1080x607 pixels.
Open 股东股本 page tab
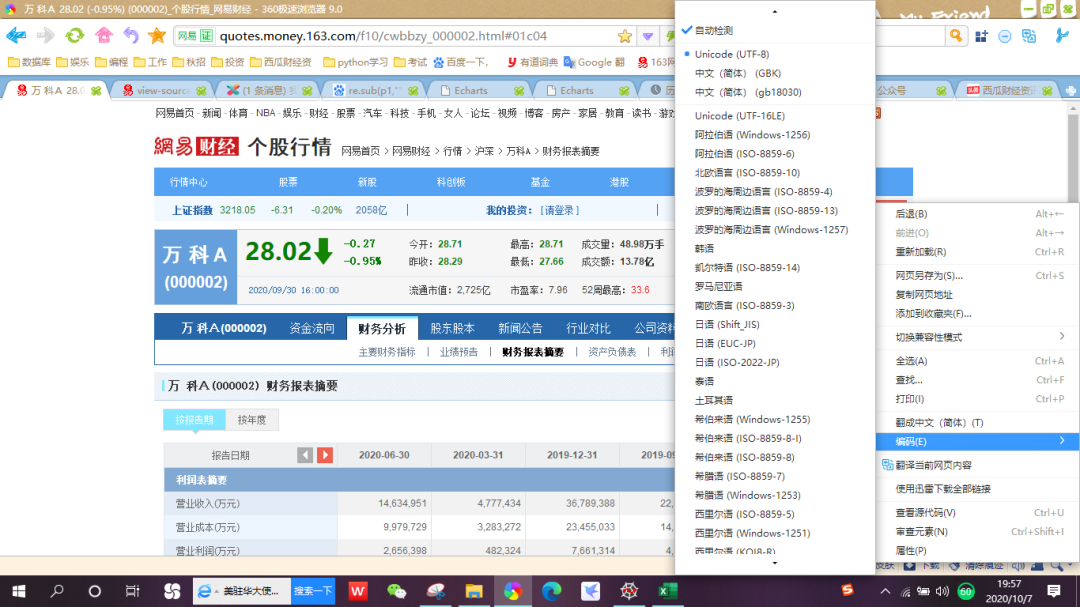point(453,329)
